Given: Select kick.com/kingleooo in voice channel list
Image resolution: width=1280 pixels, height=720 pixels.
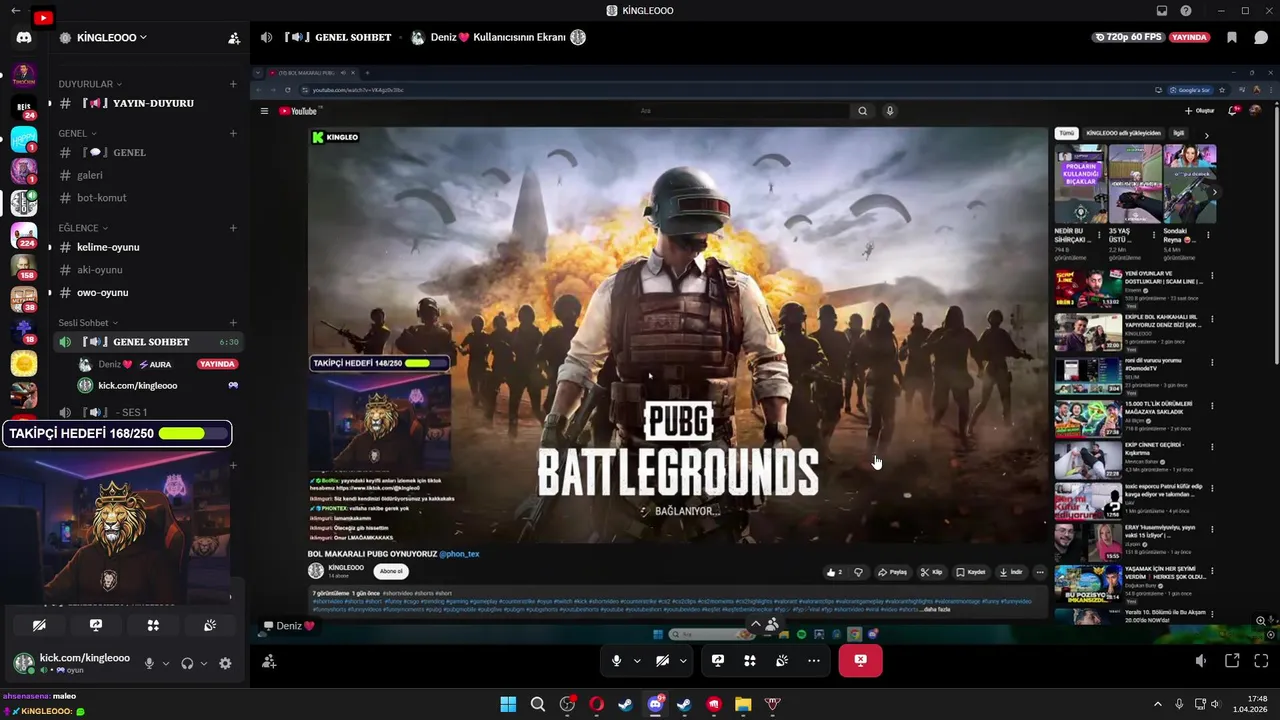Looking at the screenshot, I should click(158, 385).
